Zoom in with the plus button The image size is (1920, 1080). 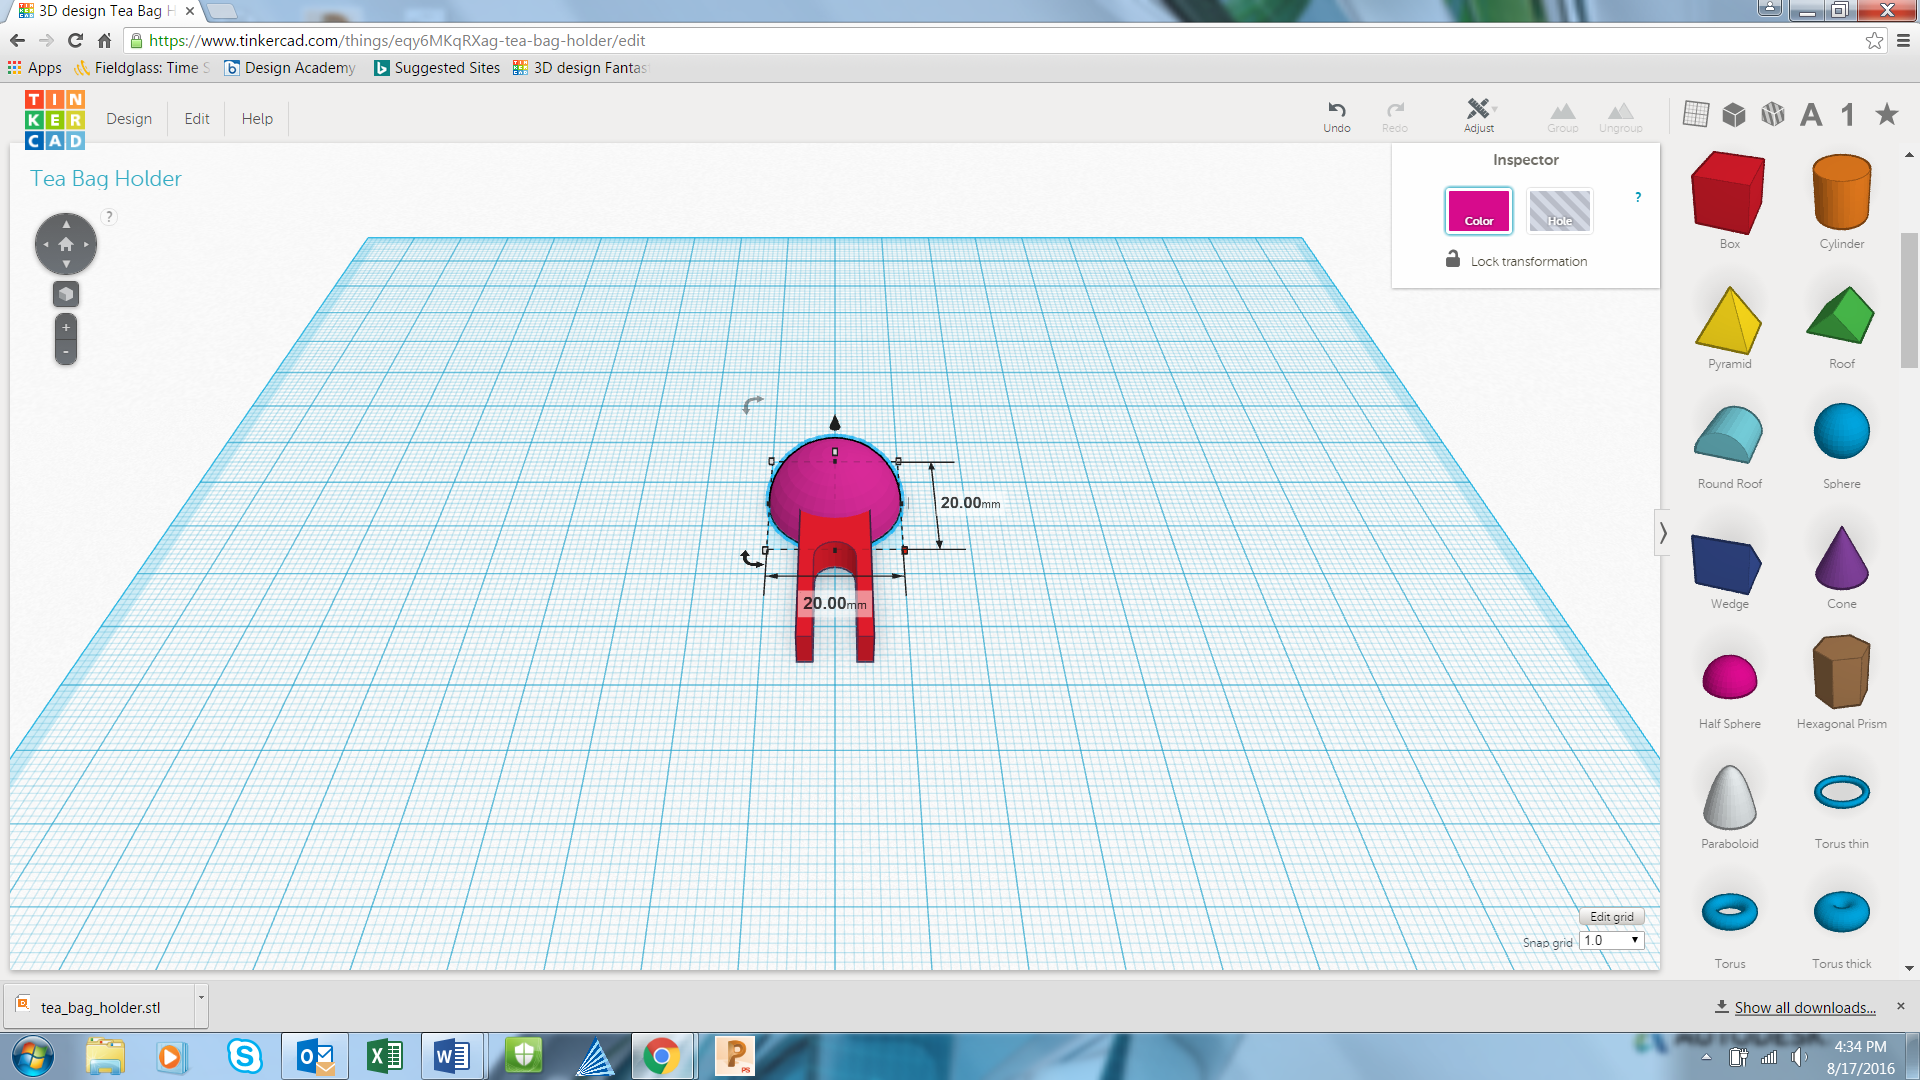[66, 327]
